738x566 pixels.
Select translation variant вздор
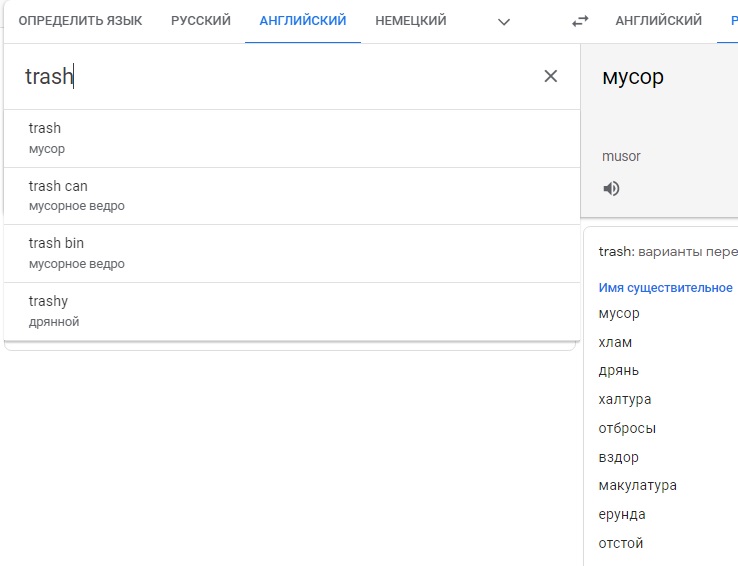coord(618,457)
